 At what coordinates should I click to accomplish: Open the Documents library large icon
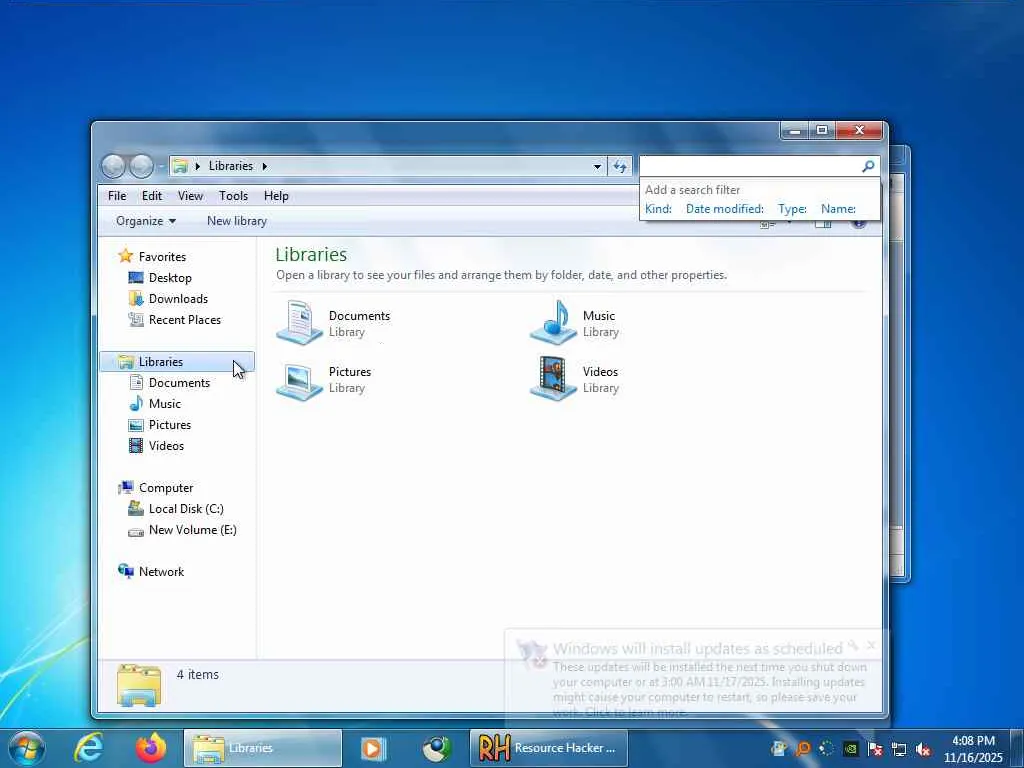(299, 323)
